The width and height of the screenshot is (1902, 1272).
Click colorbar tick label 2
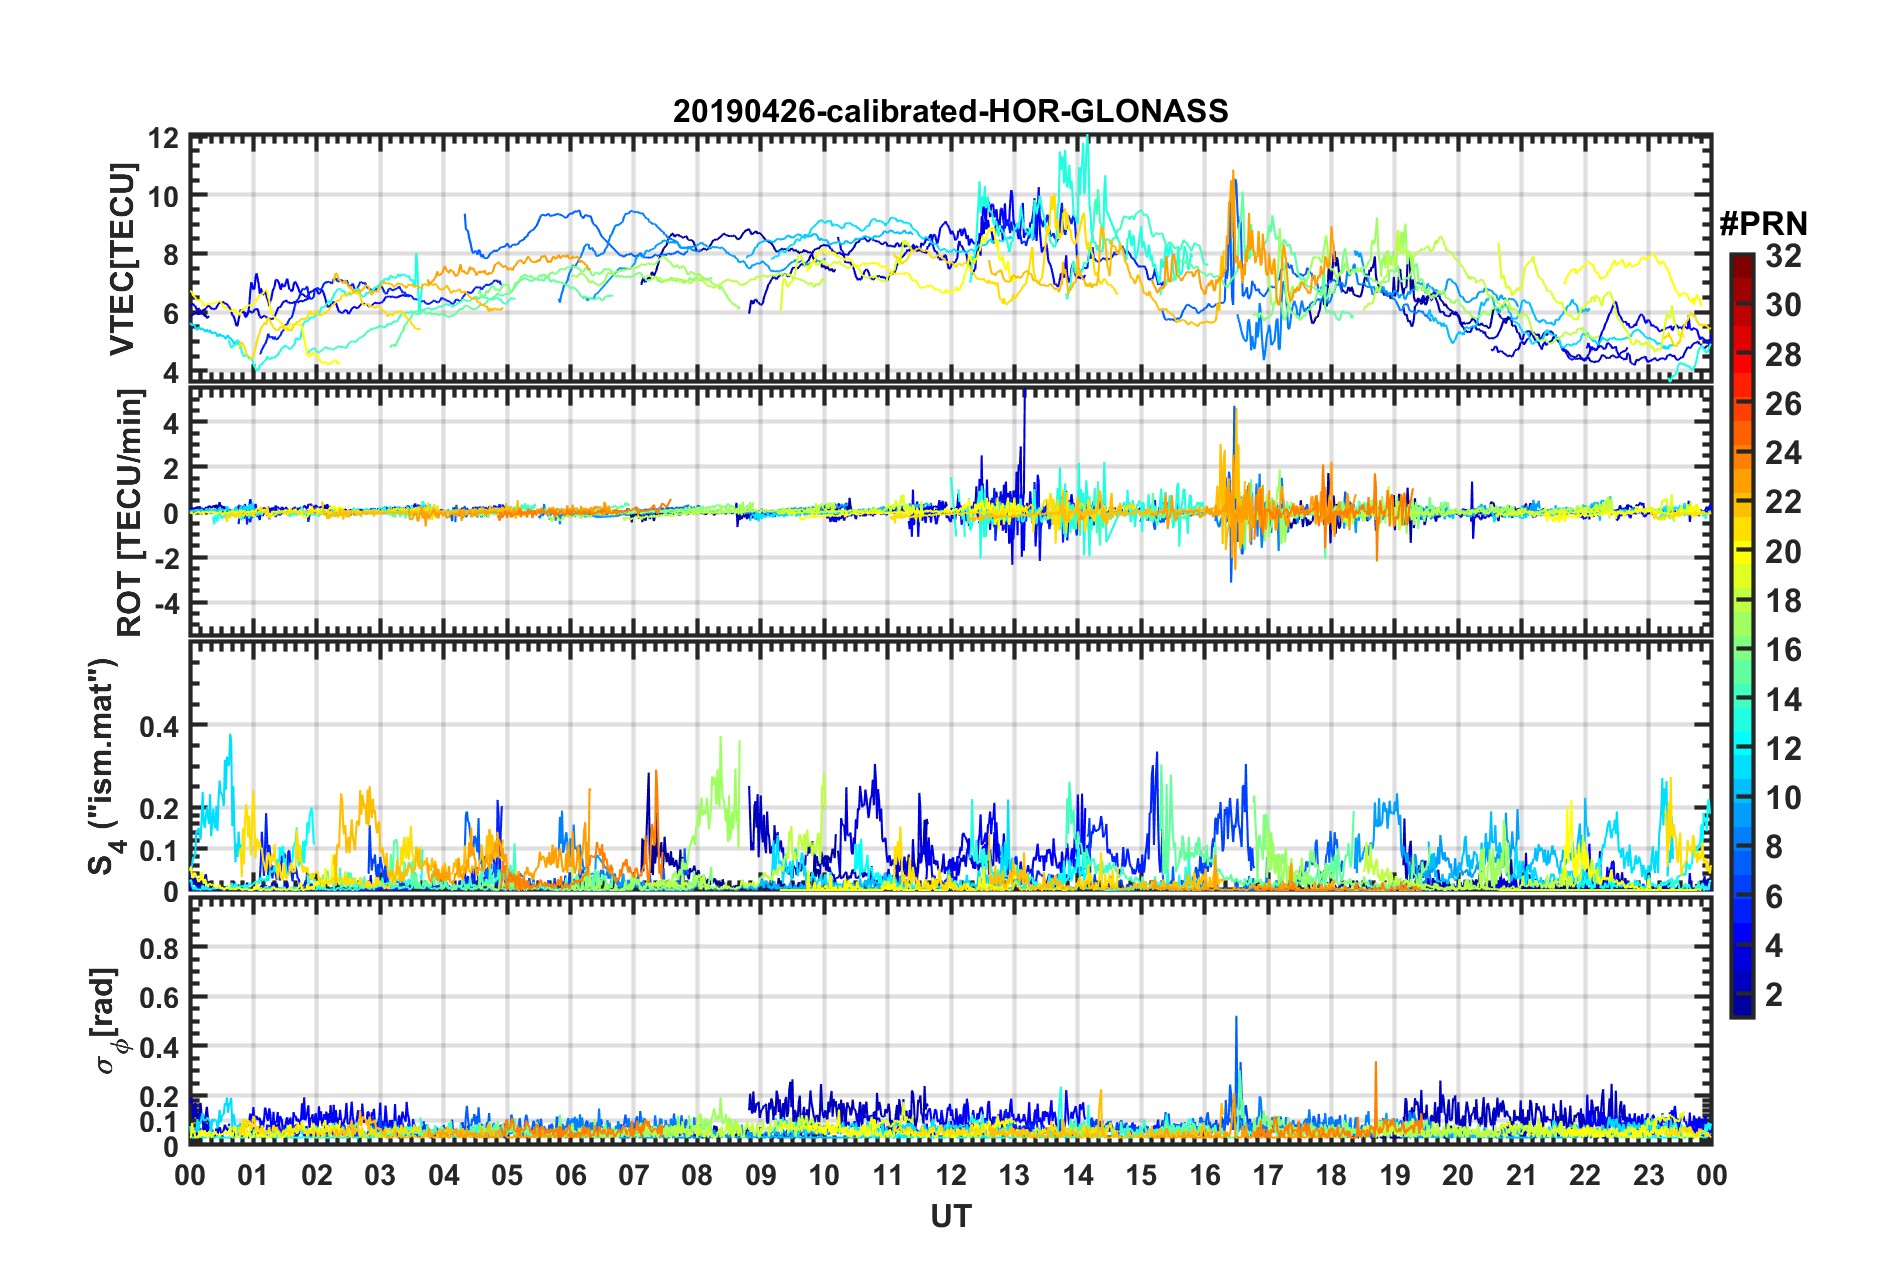coord(1774,994)
